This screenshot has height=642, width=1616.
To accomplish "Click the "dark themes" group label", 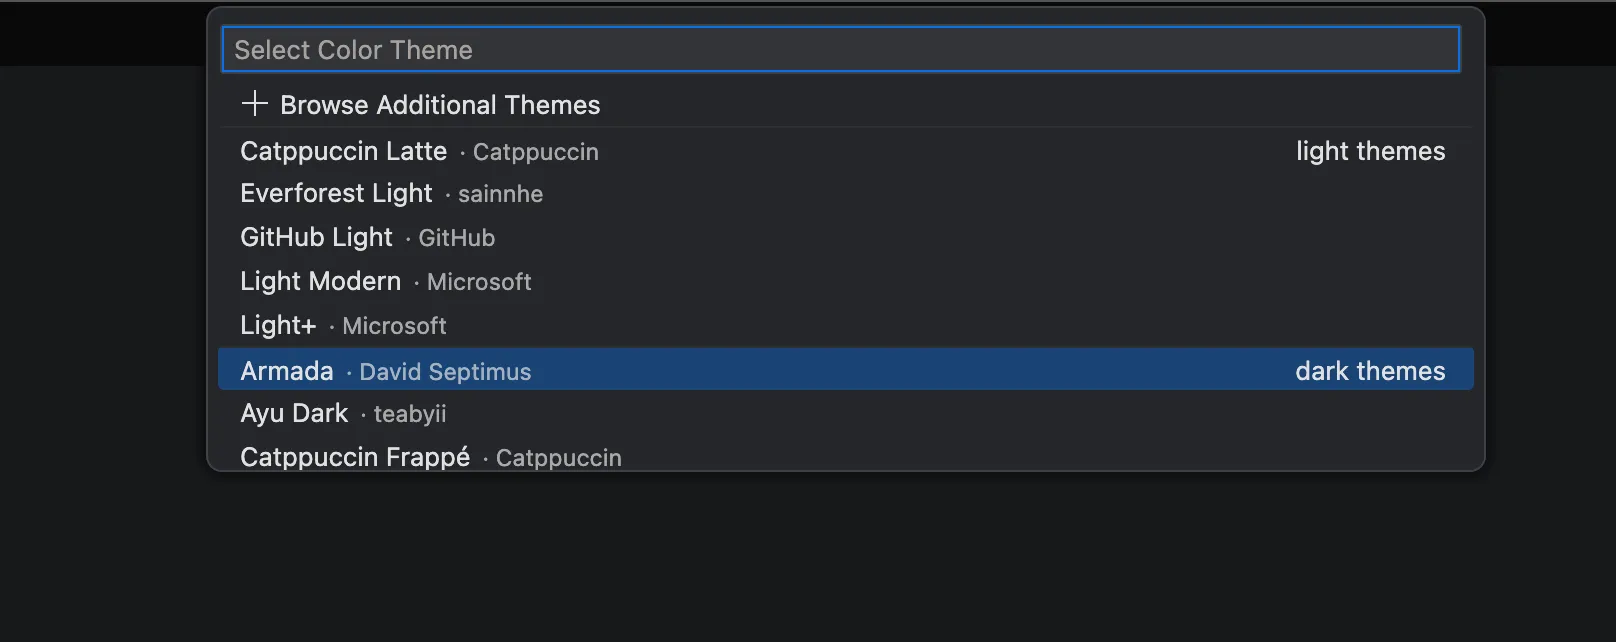I will pyautogui.click(x=1370, y=372).
